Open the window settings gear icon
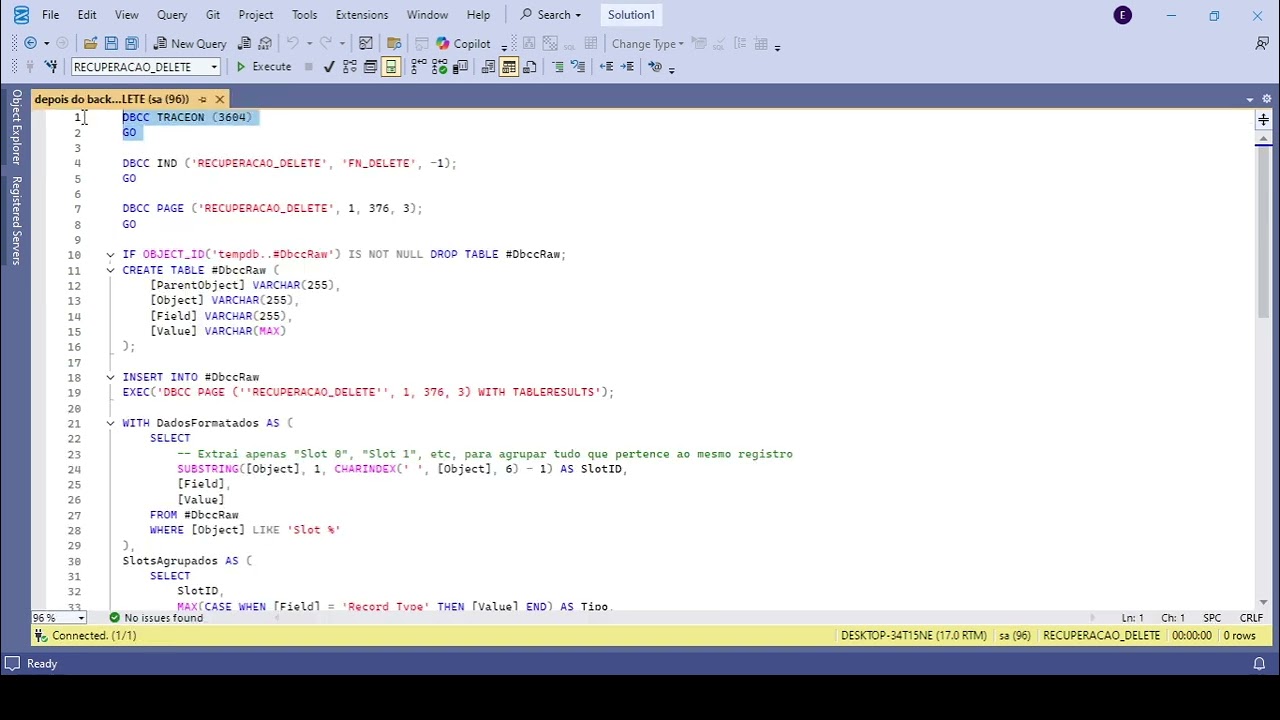This screenshot has height=720, width=1280. pos(1267,99)
